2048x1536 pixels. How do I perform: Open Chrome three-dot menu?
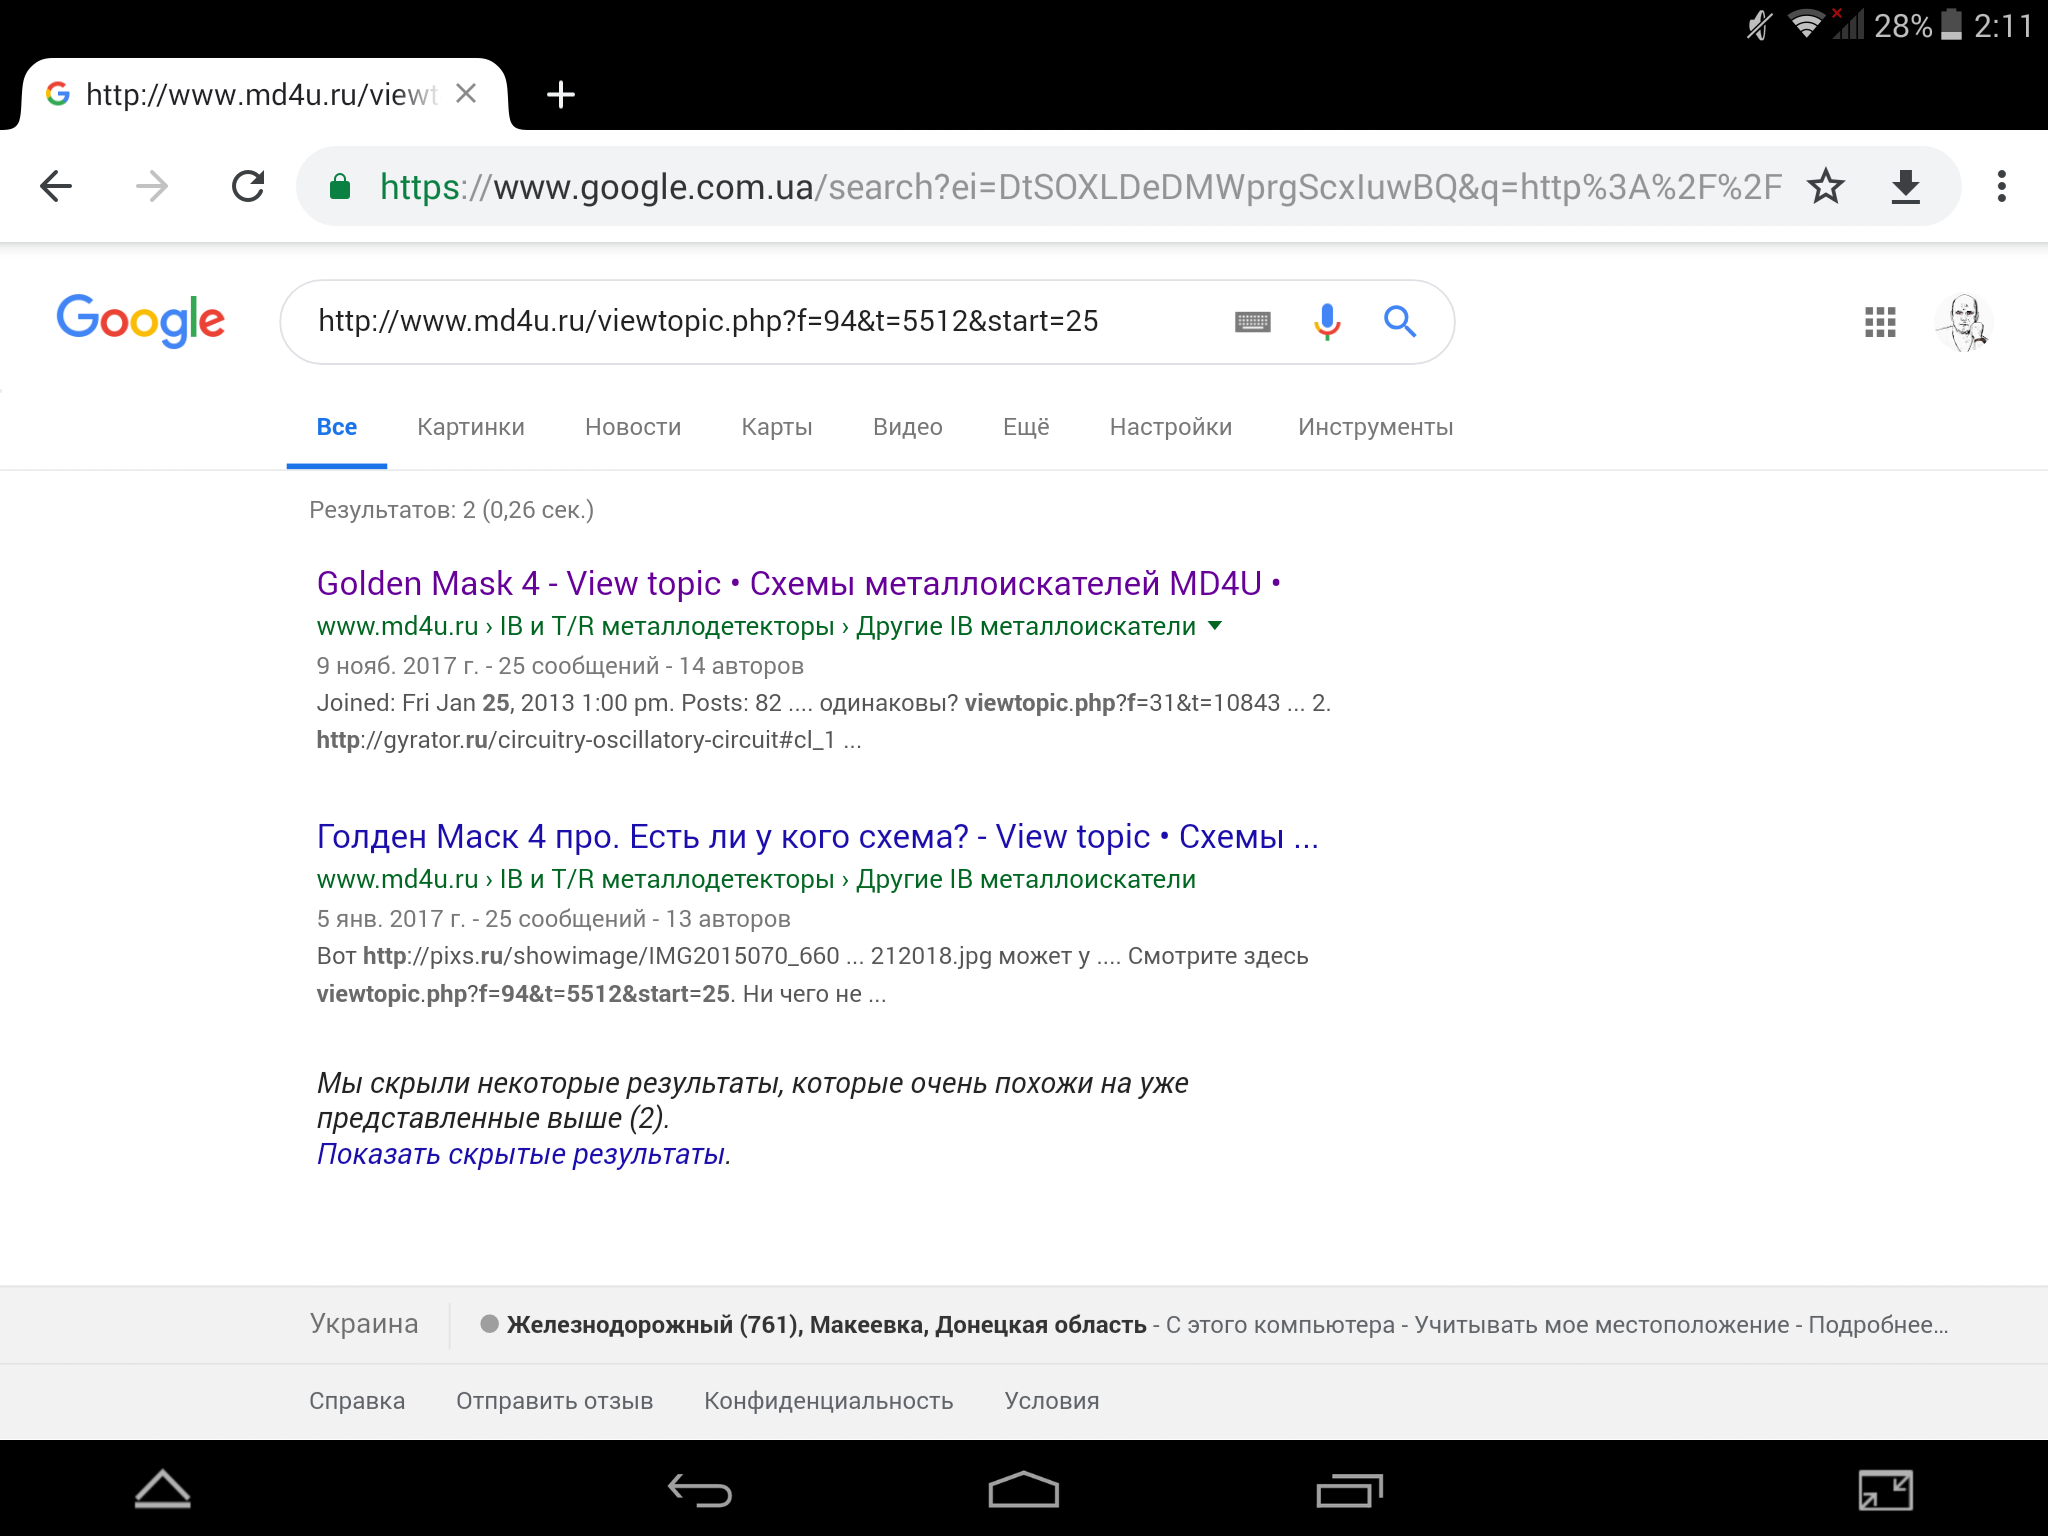2001,186
